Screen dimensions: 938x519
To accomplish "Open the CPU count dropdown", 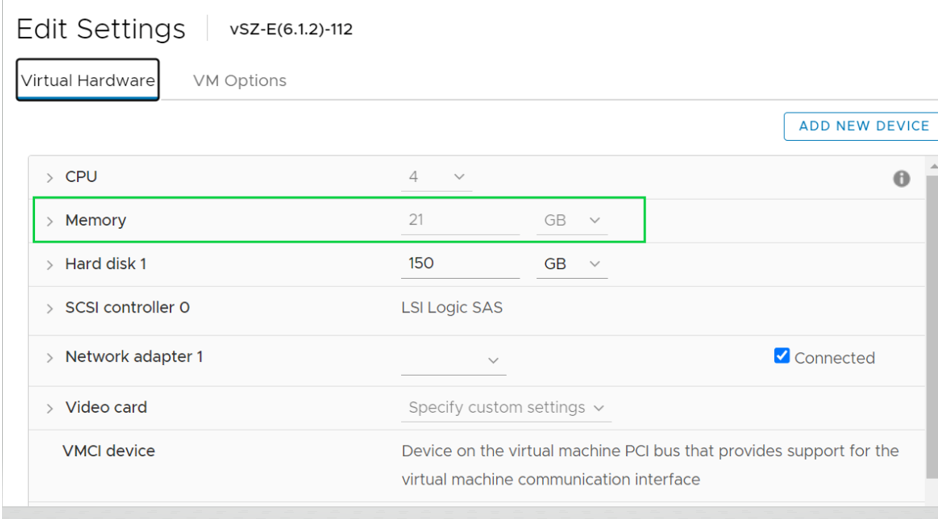I will tap(437, 177).
